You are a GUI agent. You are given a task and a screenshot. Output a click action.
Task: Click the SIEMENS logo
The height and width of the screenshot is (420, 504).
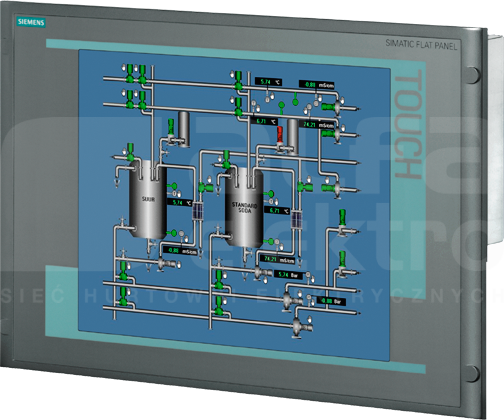click(x=31, y=22)
